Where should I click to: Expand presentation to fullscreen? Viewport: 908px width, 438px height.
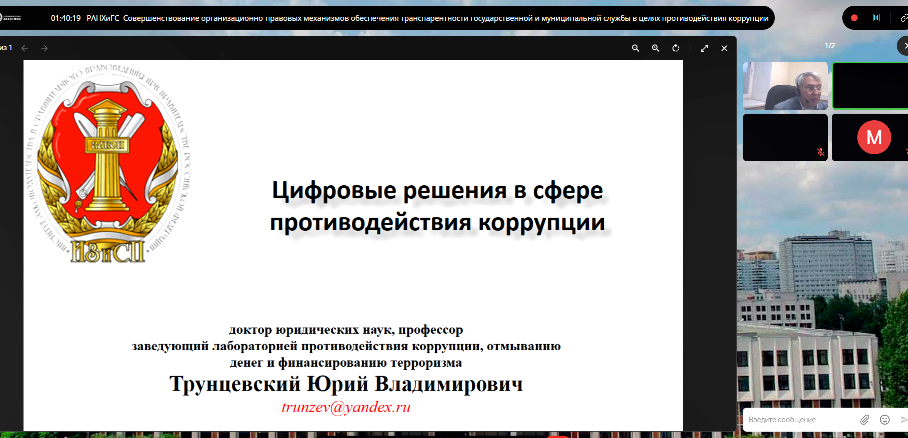point(704,49)
